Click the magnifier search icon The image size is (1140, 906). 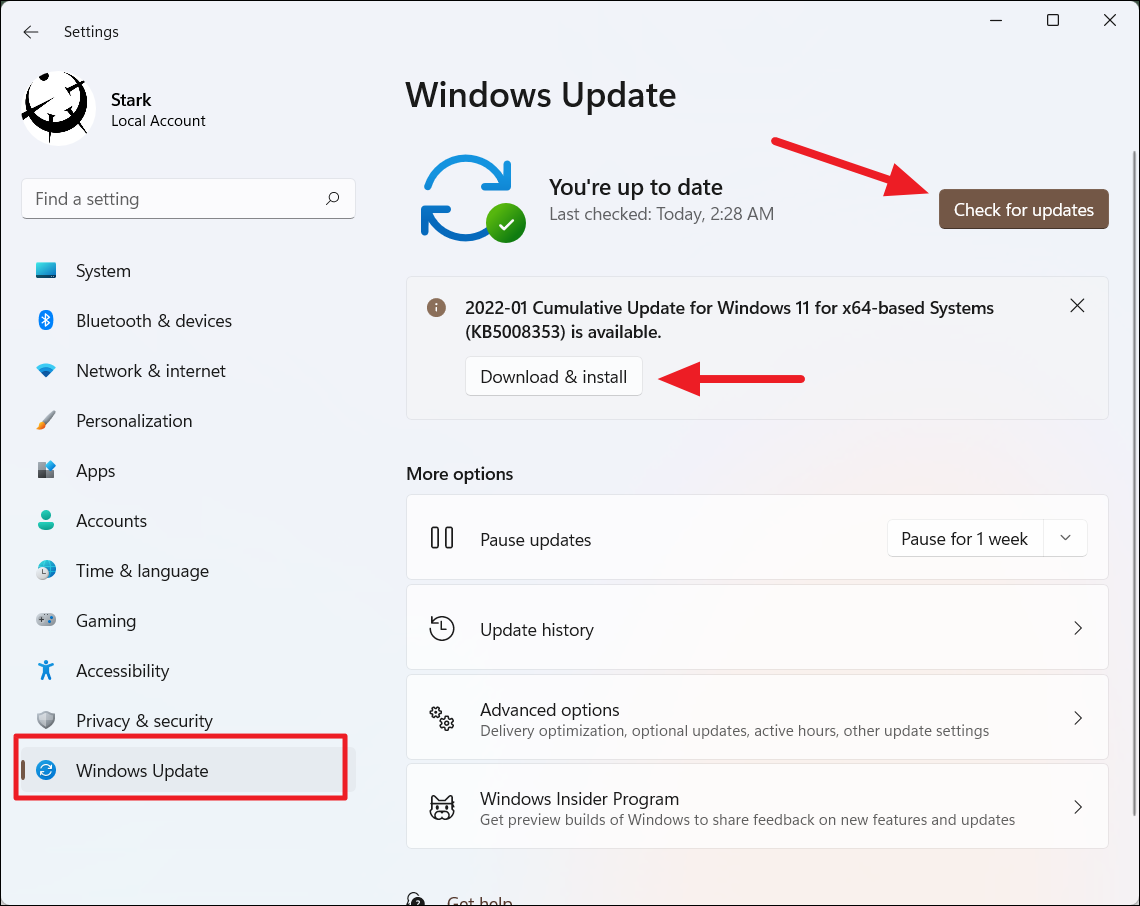332,199
